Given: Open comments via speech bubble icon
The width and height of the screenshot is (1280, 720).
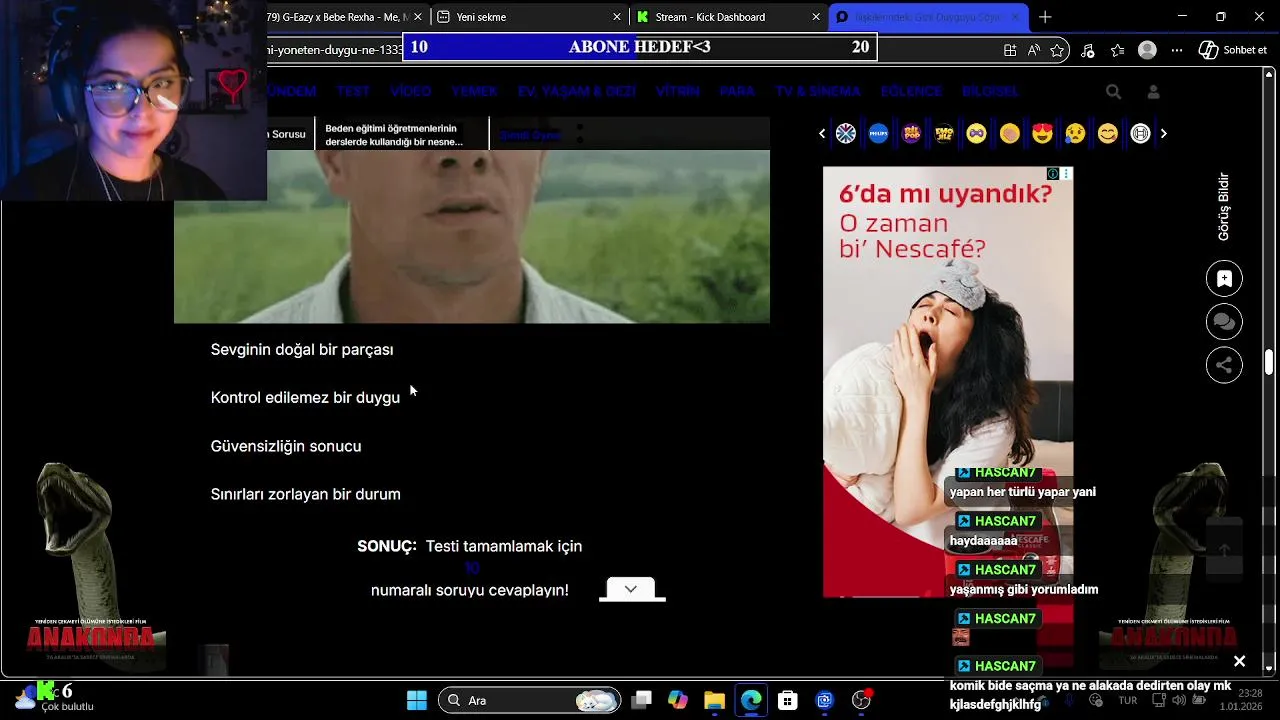Looking at the screenshot, I should coord(1224,322).
